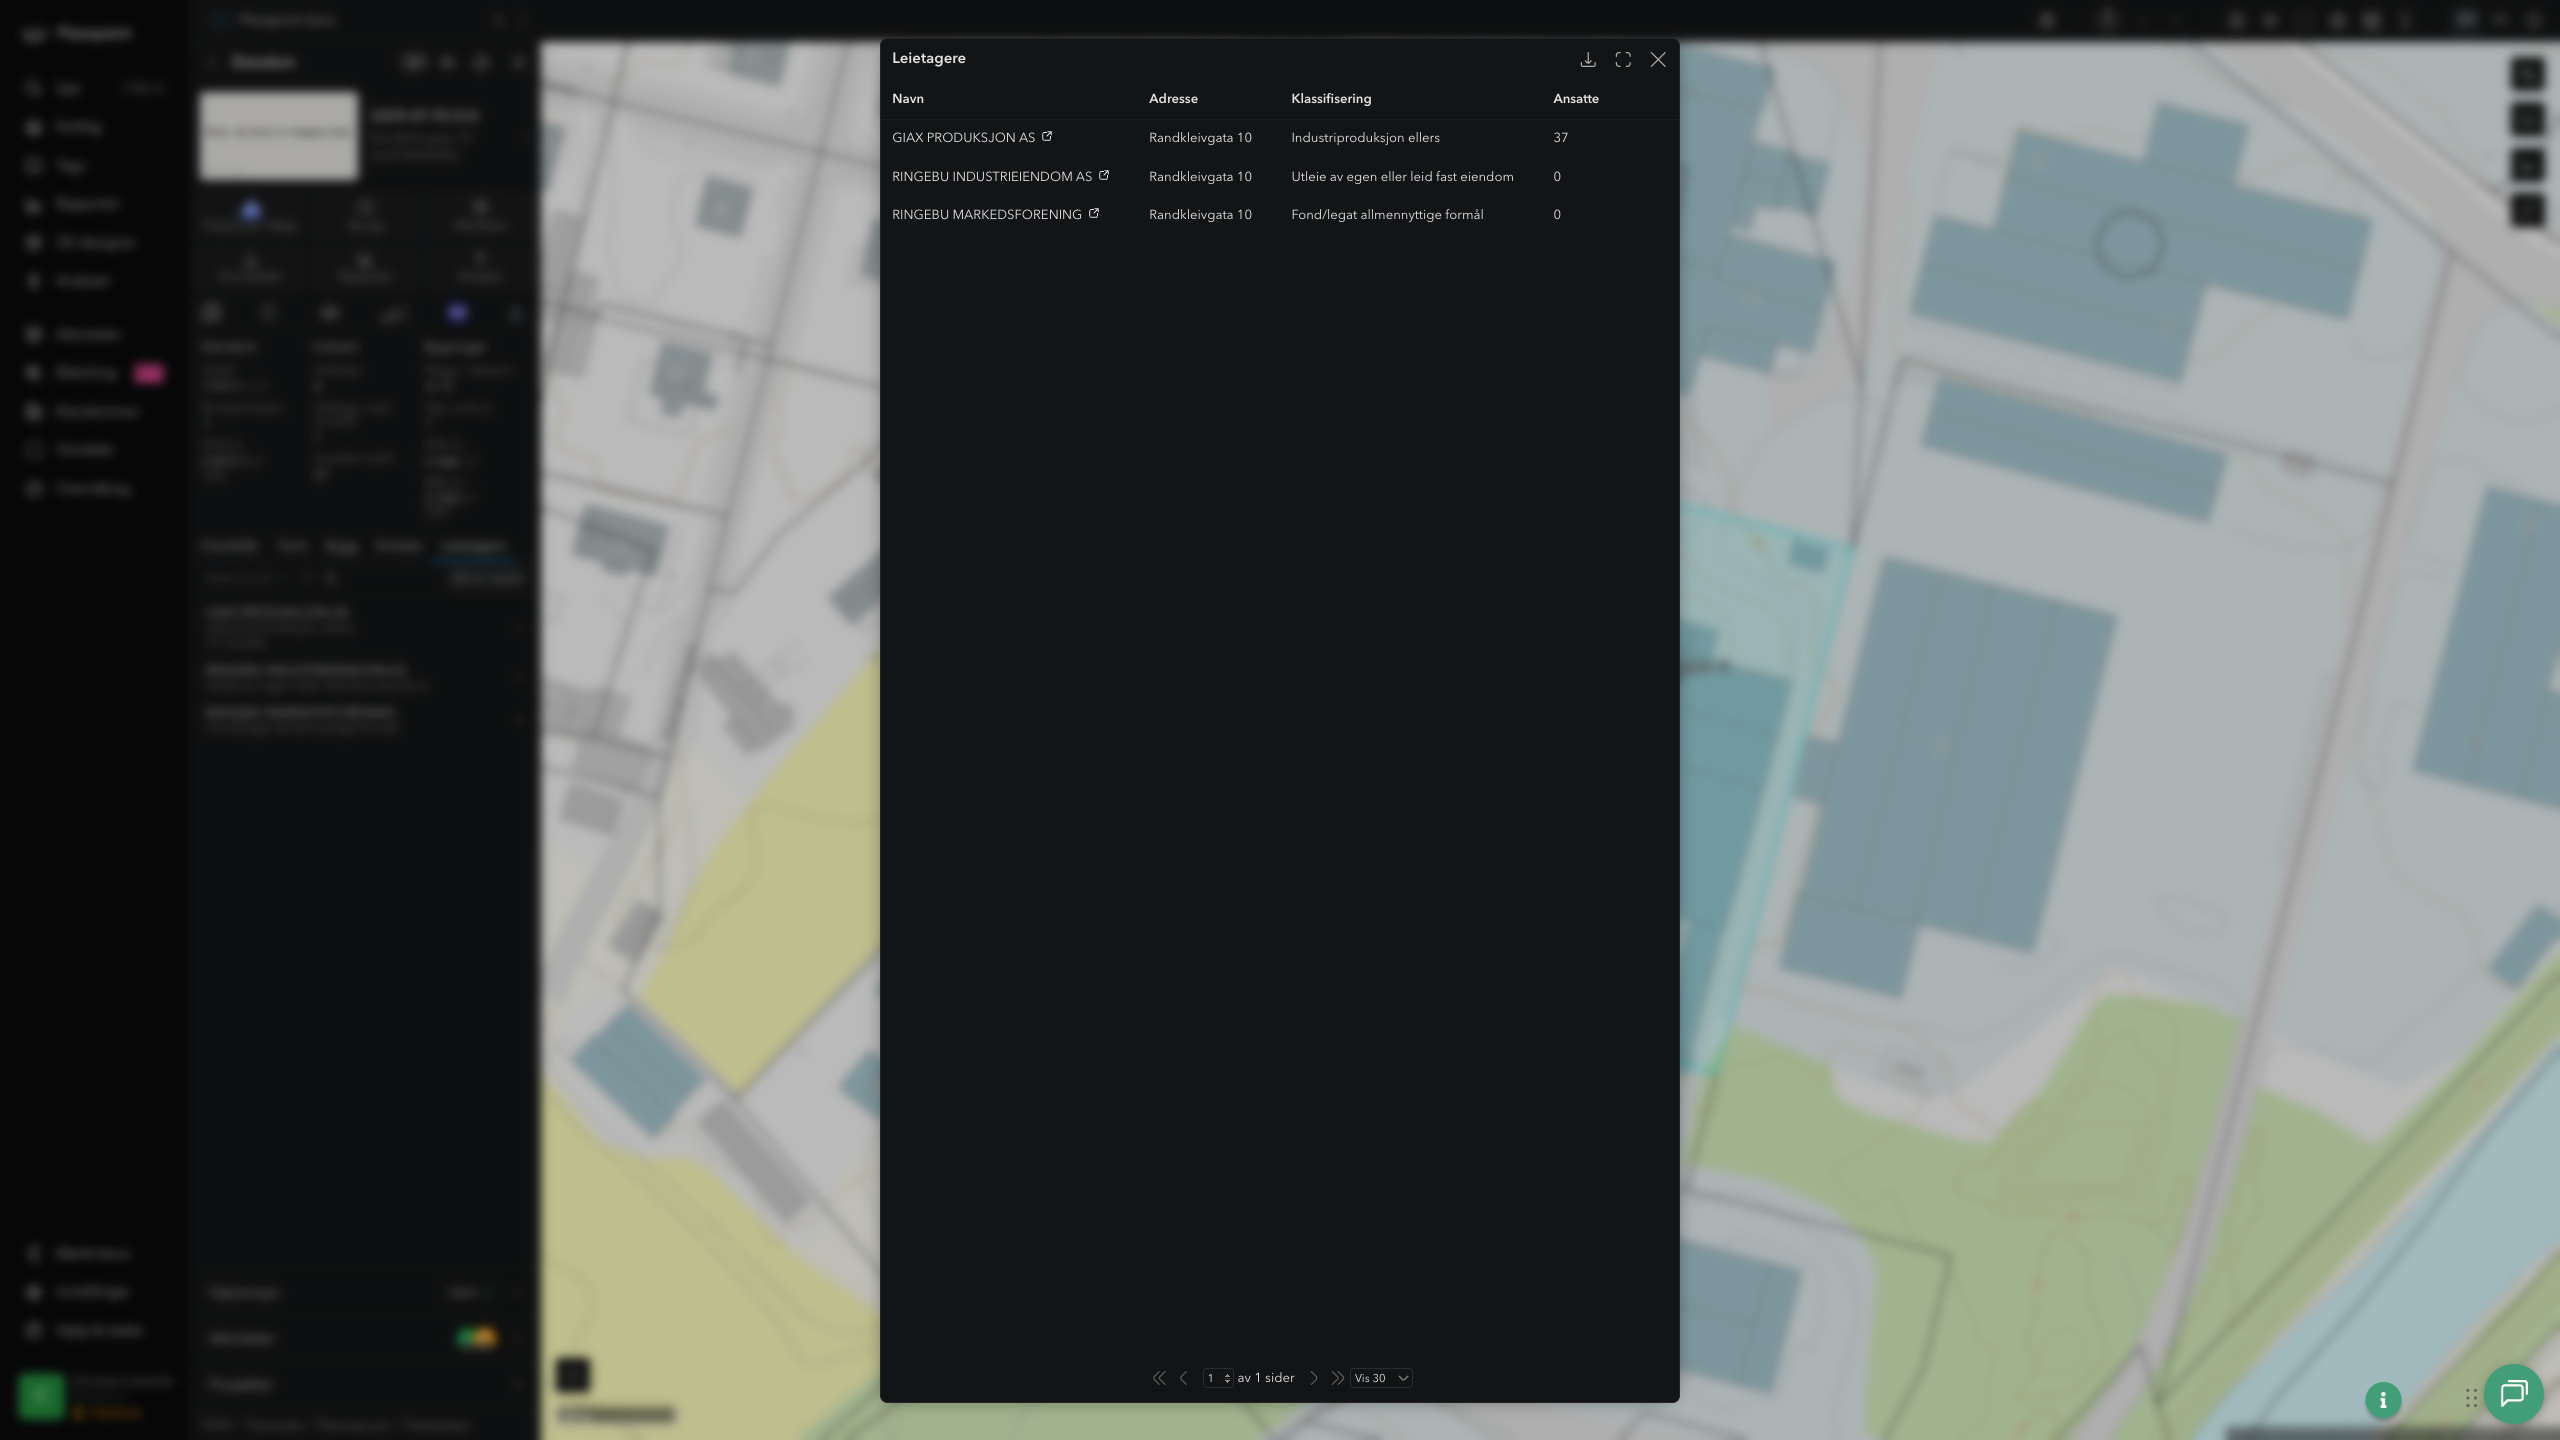Click the Leietagere dialog title
The height and width of the screenshot is (1440, 2560).
(929, 58)
